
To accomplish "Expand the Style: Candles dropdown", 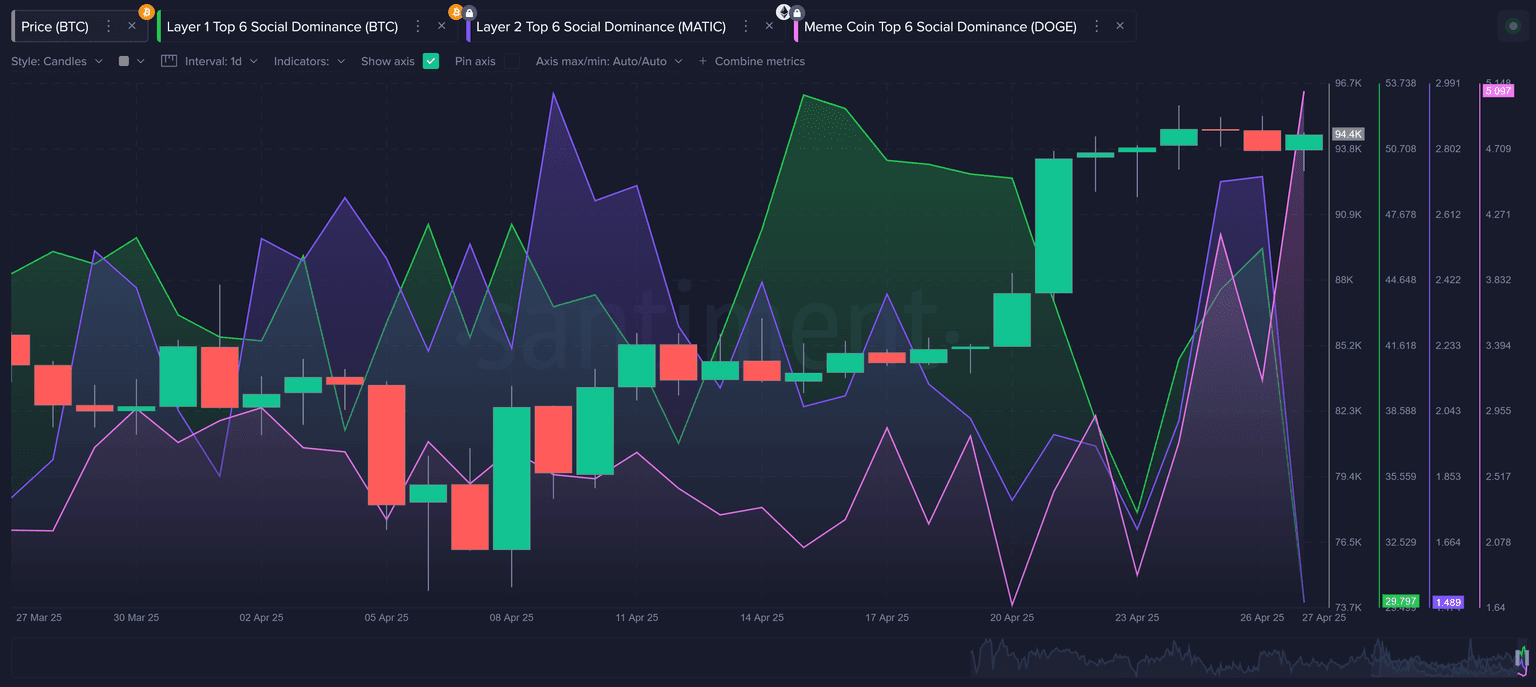I will click(57, 61).
